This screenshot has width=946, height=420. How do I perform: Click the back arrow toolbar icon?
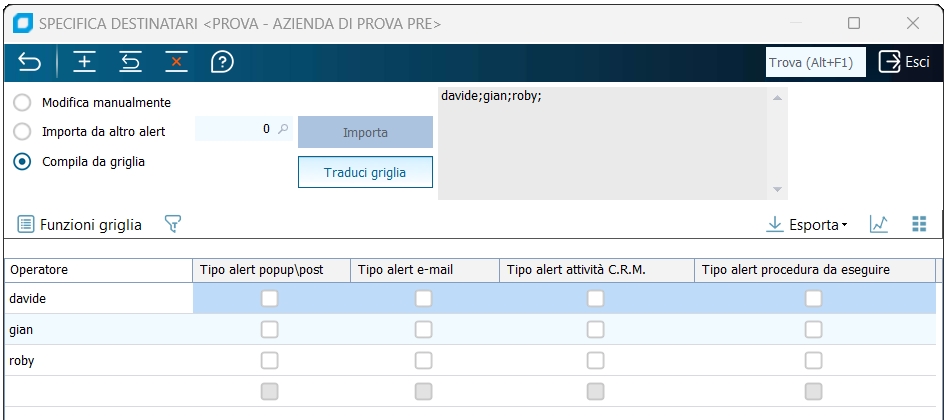coord(30,62)
